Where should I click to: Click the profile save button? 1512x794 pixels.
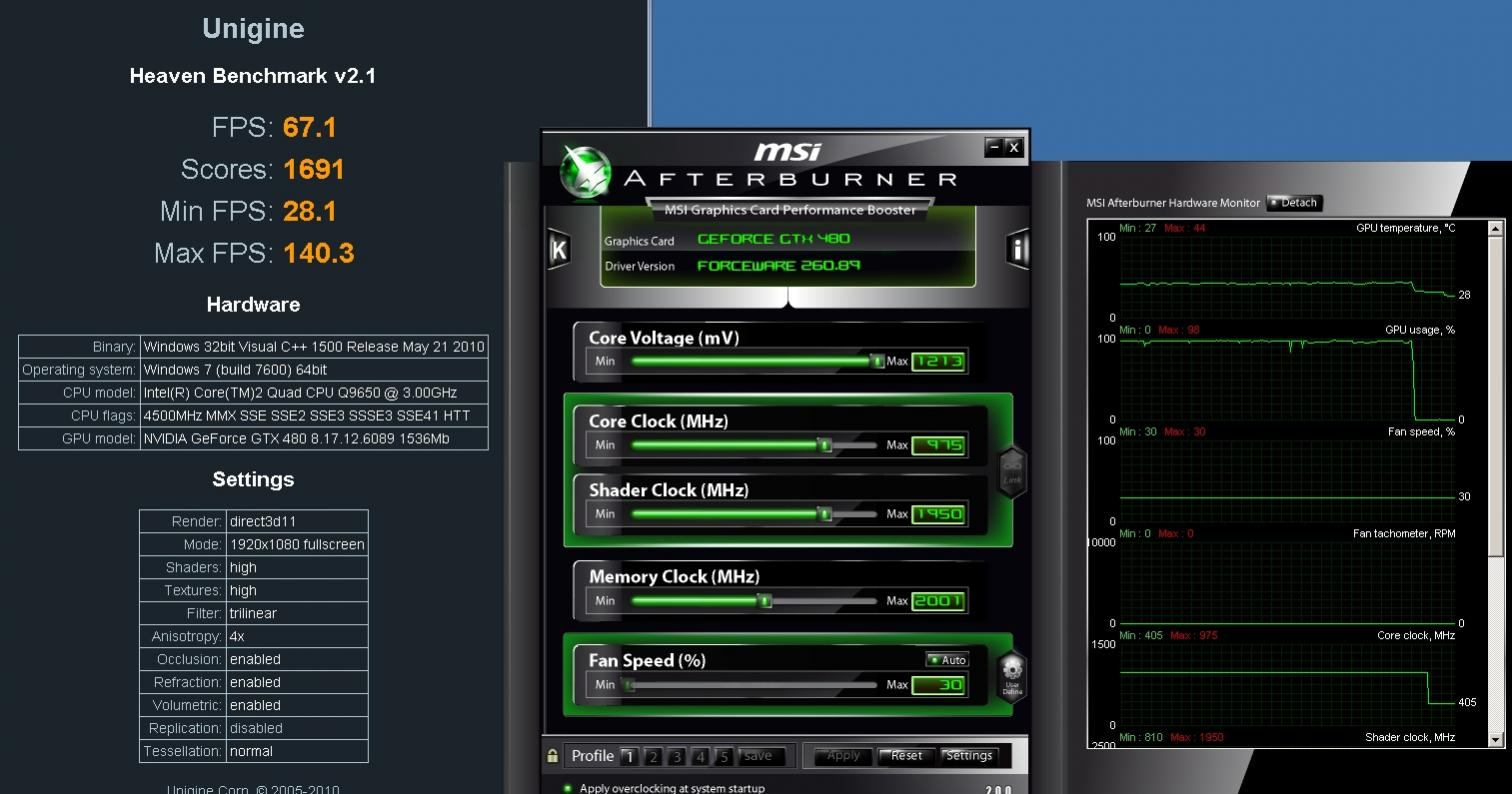[x=760, y=757]
